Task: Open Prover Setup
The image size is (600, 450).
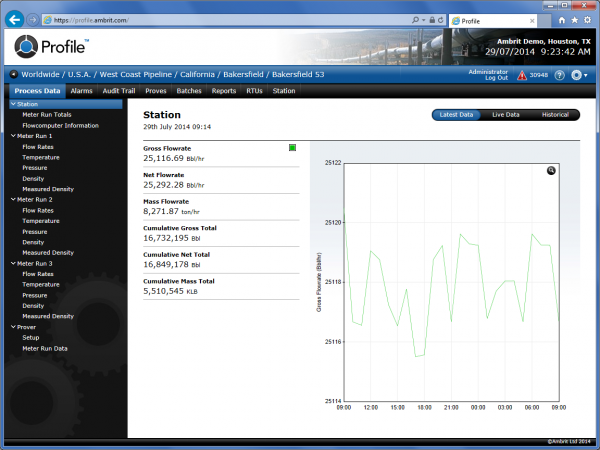Action: click(x=31, y=338)
